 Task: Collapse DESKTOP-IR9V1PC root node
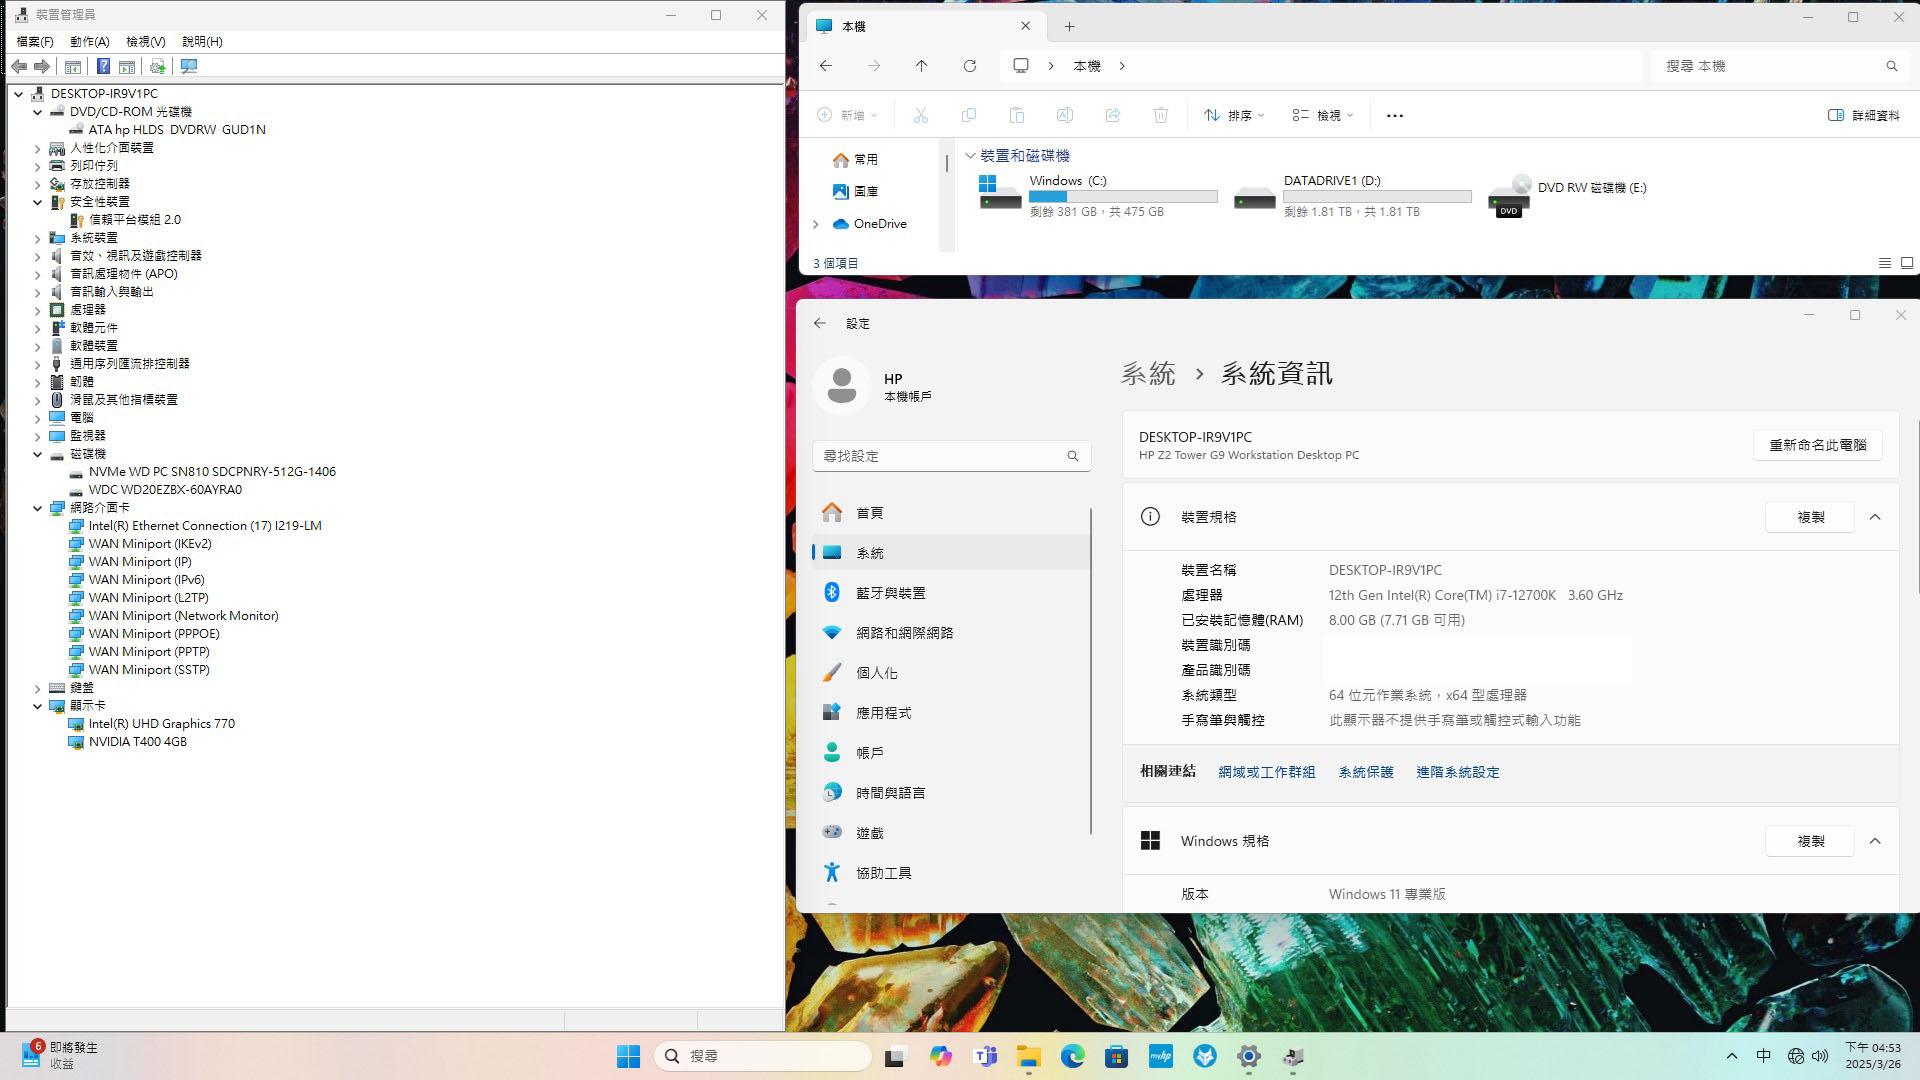click(x=19, y=94)
